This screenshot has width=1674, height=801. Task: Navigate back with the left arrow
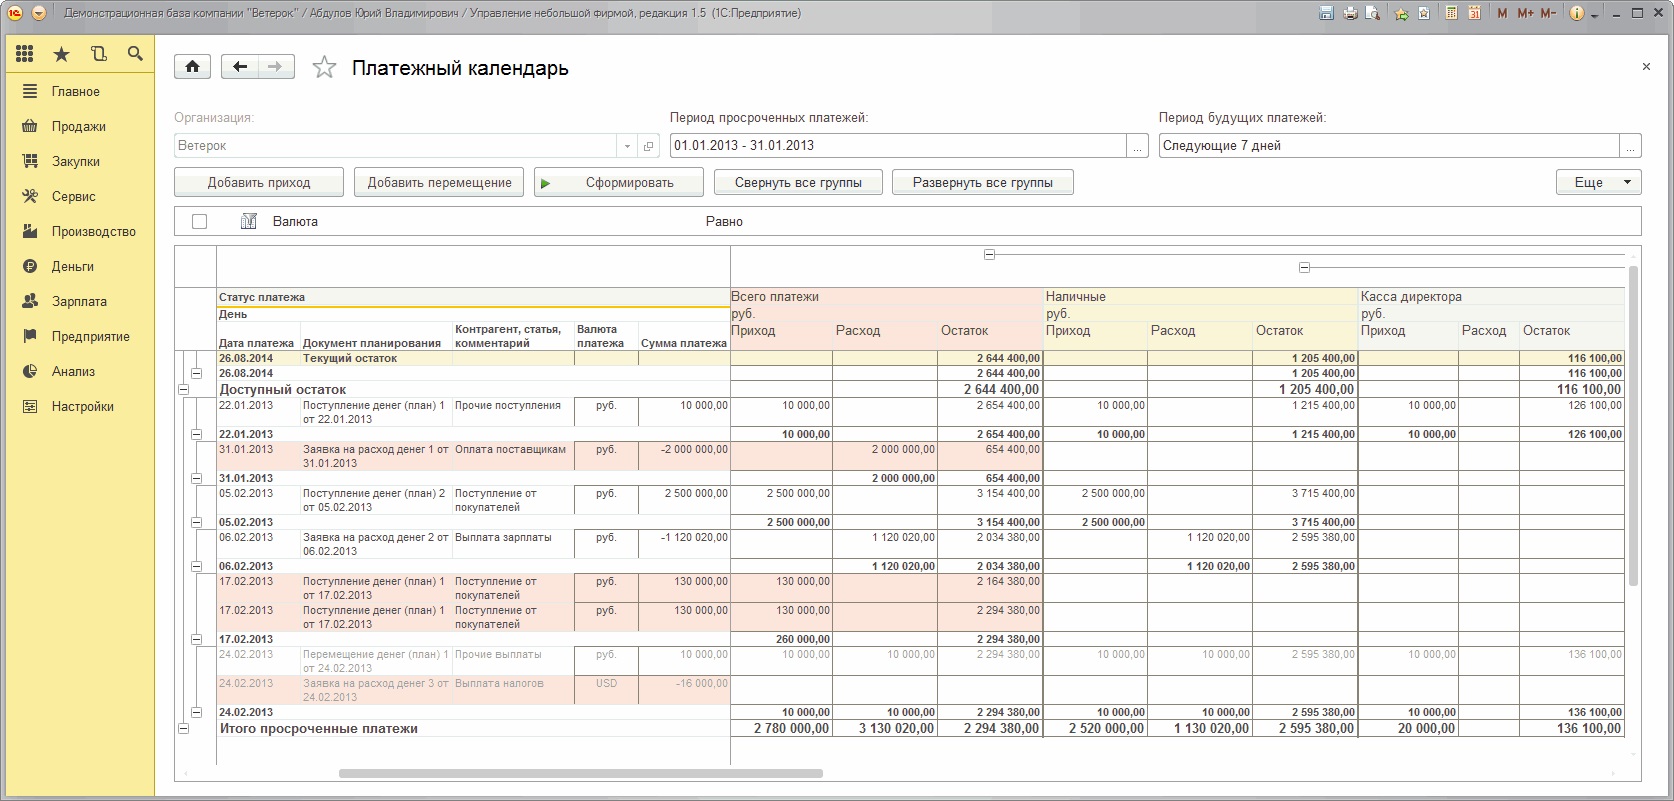click(x=240, y=67)
